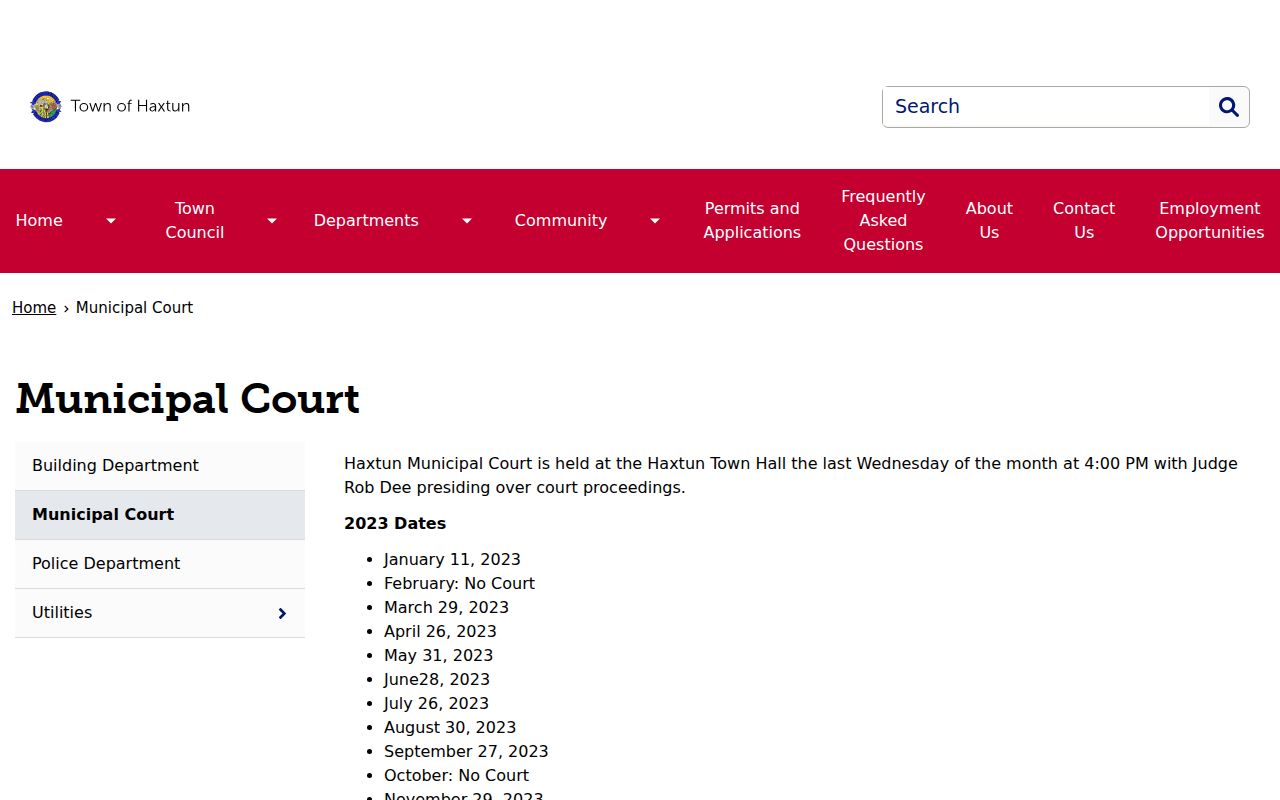Click the March 29, 2023 date
The height and width of the screenshot is (800, 1280).
(x=446, y=608)
